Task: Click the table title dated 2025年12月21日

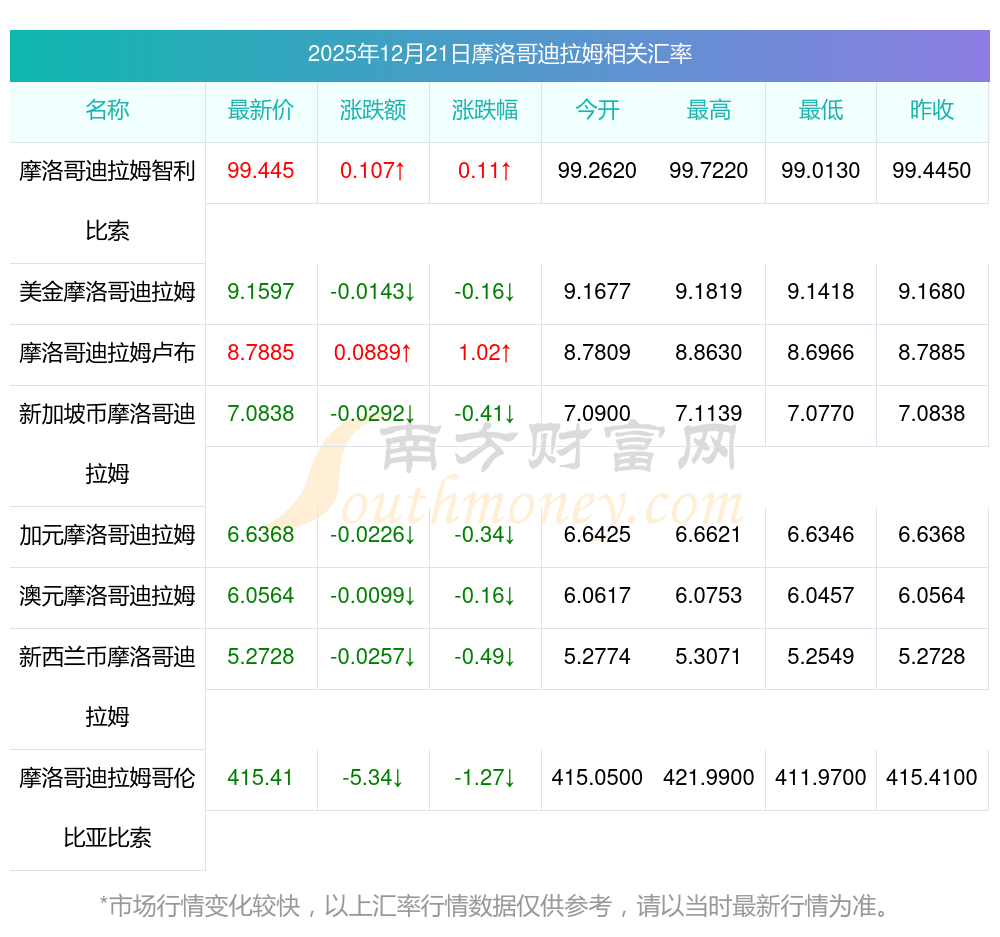Action: 499,54
